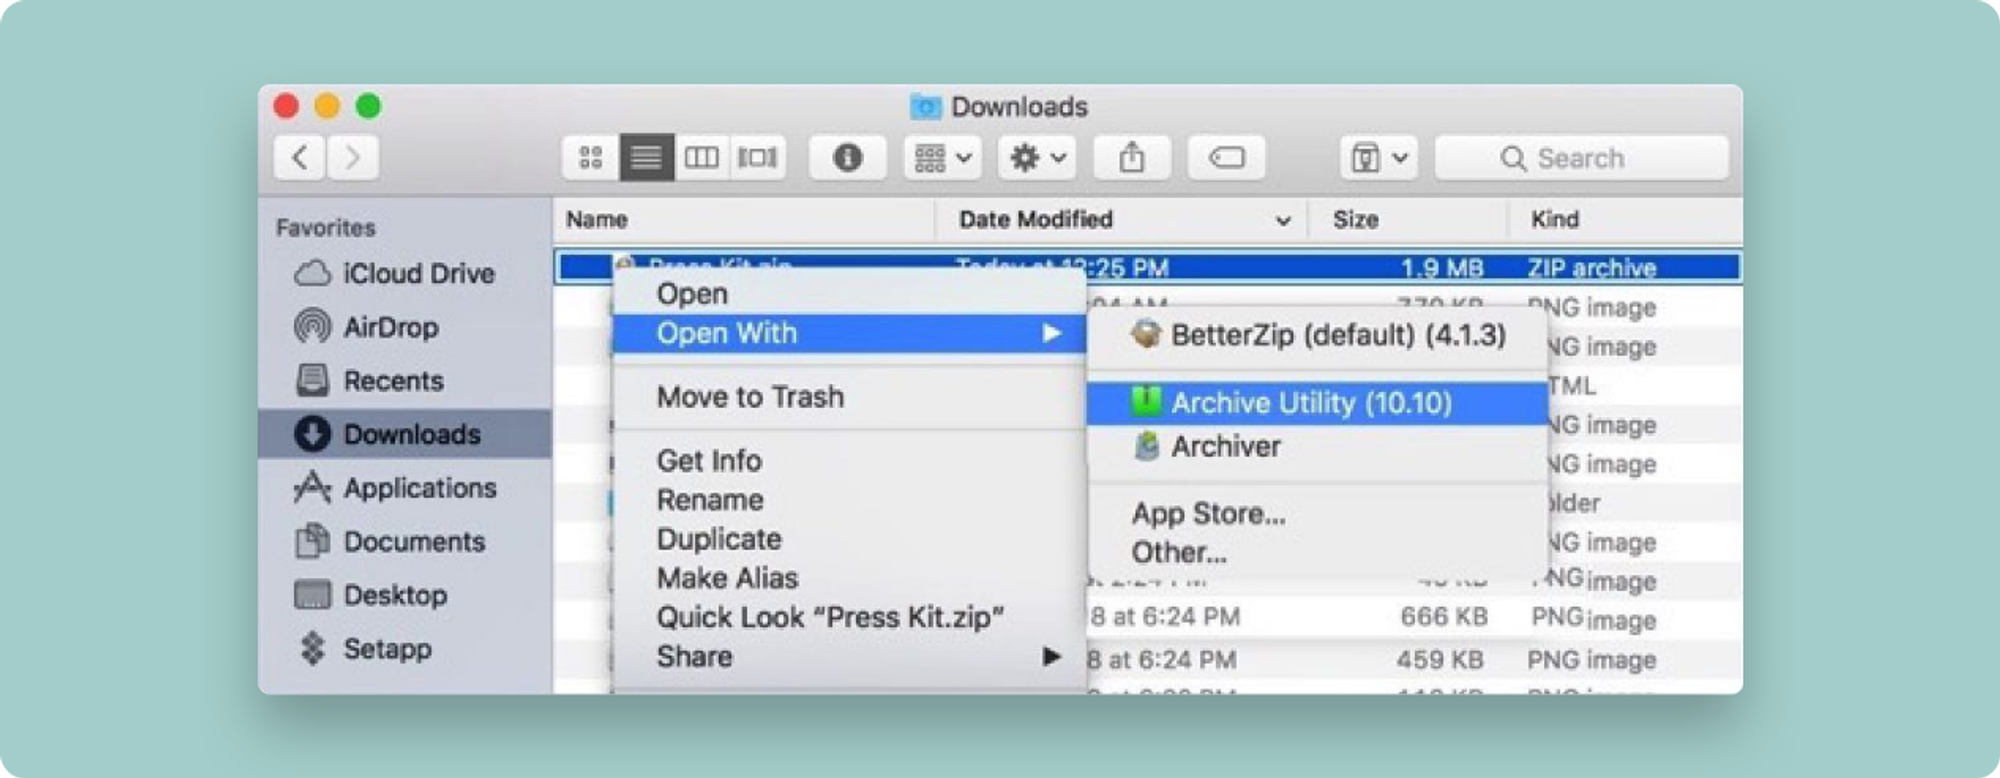Viewport: 2000px width, 778px height.
Task: Select list view button
Action: click(646, 158)
